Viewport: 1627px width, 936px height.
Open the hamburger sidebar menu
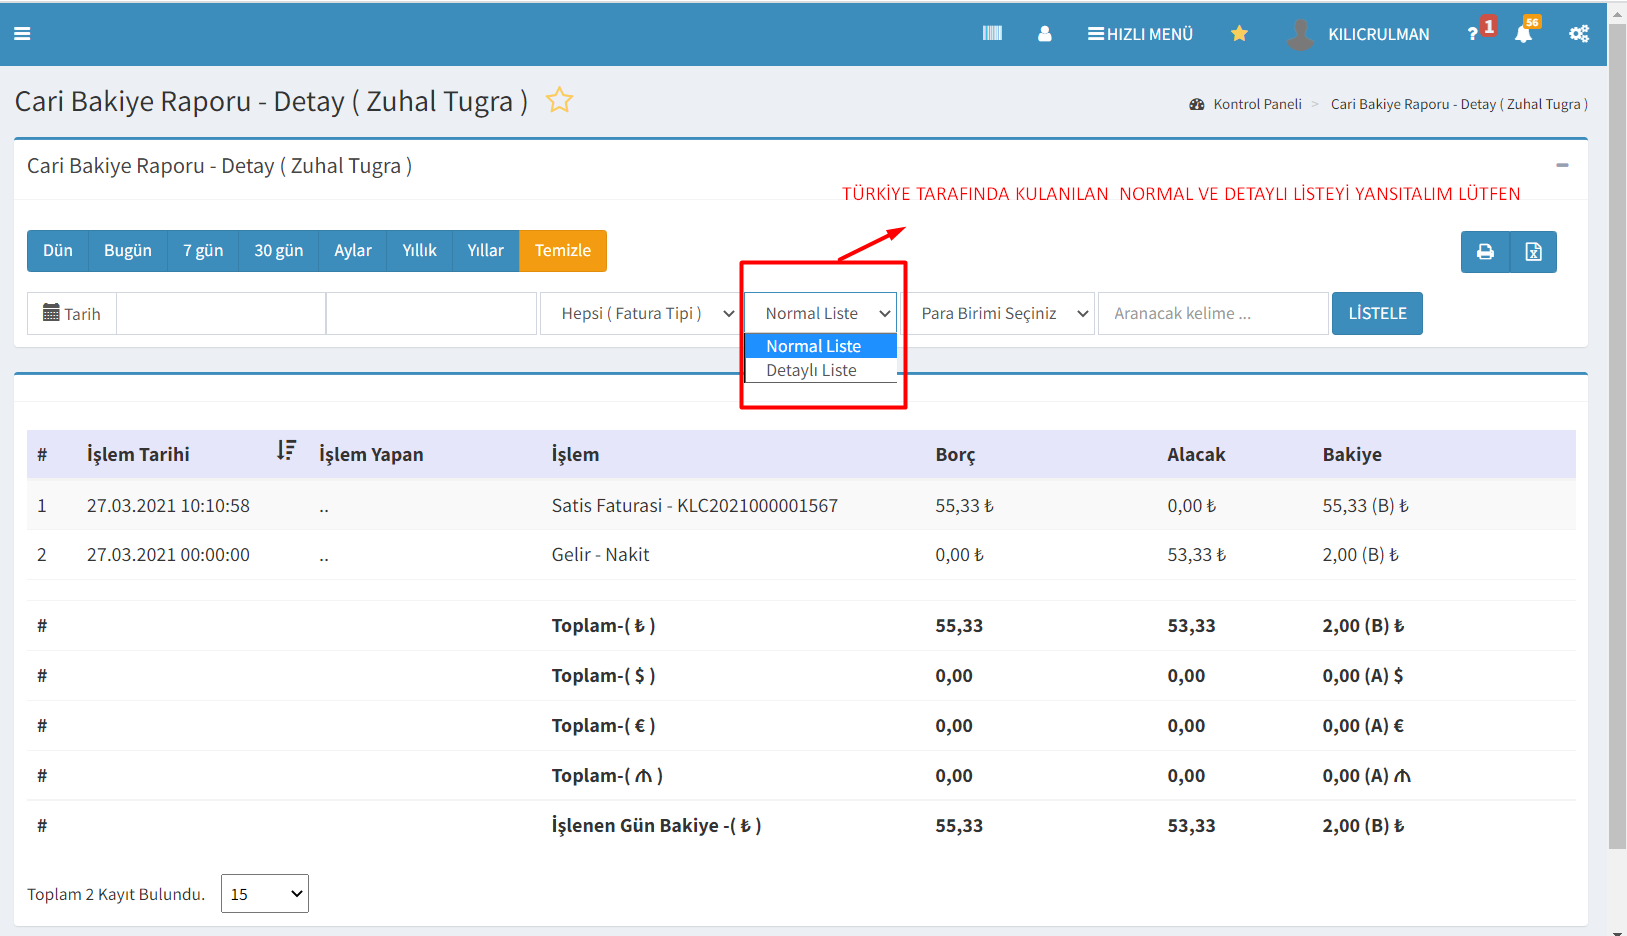point(22,34)
